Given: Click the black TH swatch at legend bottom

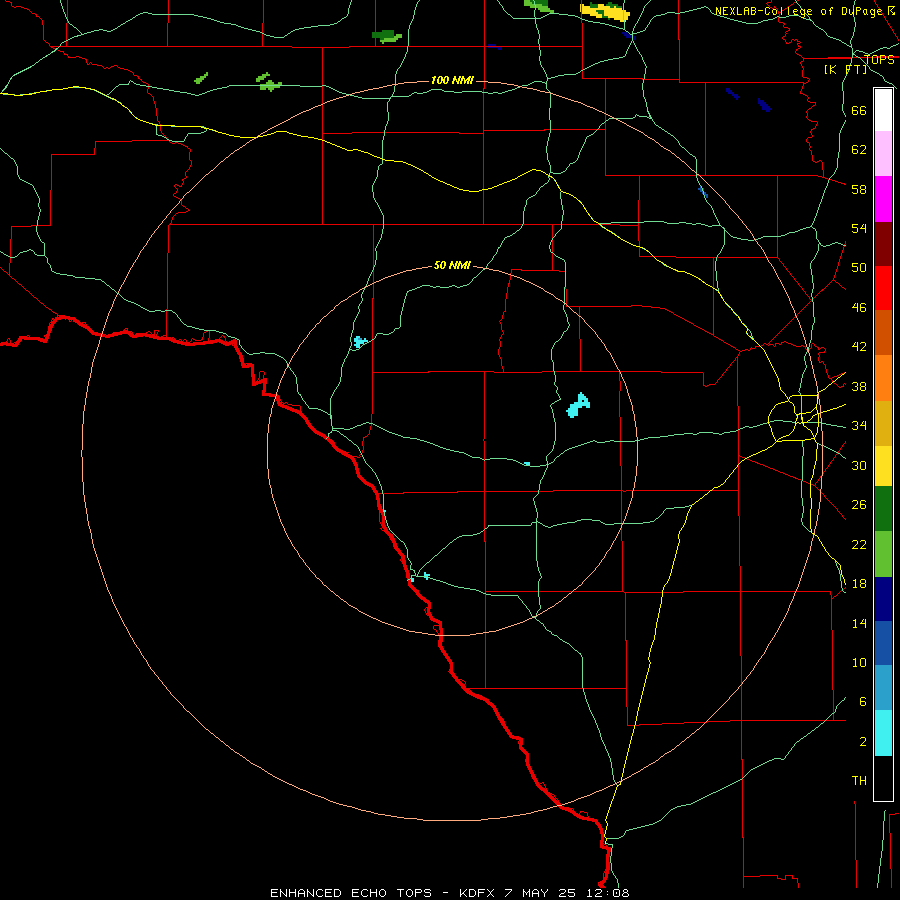Looking at the screenshot, I should pos(883,778).
